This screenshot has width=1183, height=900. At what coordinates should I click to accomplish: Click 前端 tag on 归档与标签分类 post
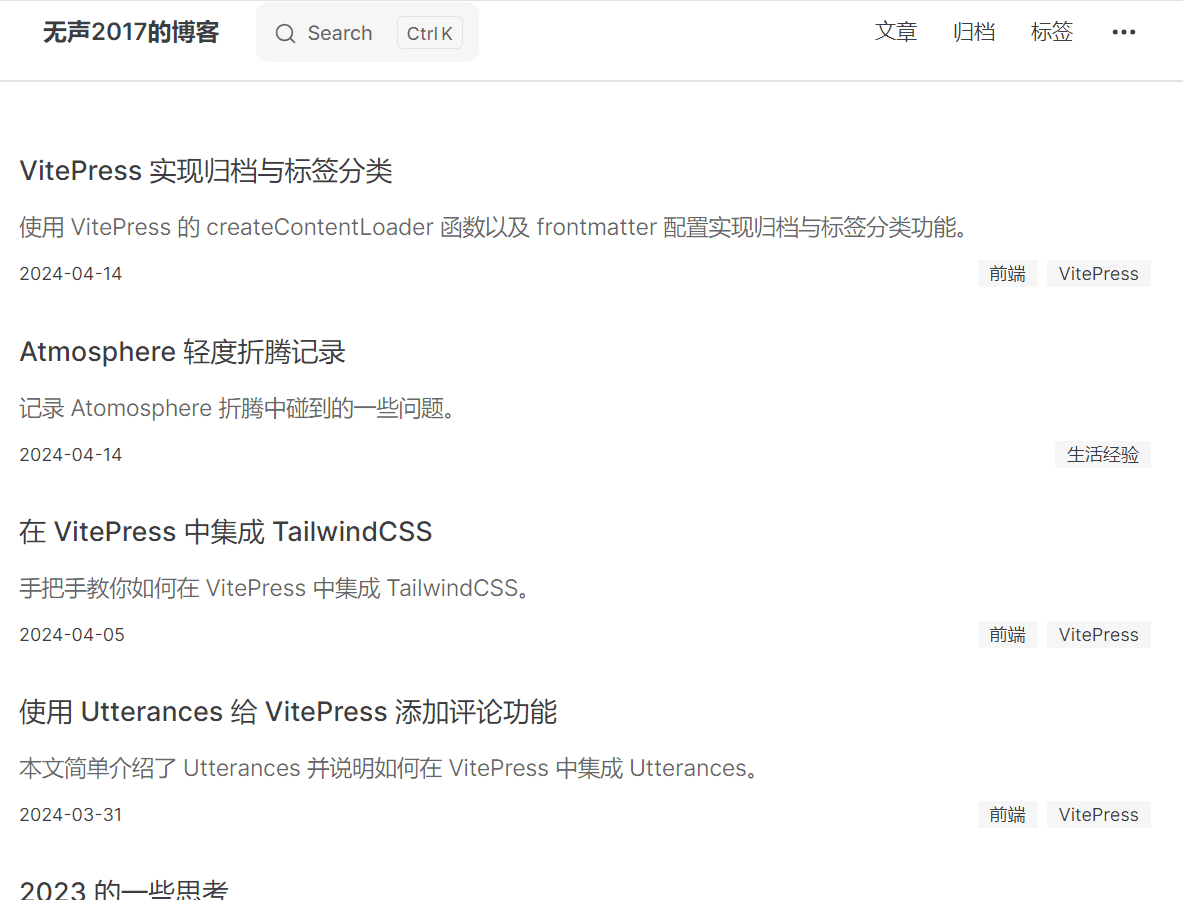pyautogui.click(x=1007, y=274)
